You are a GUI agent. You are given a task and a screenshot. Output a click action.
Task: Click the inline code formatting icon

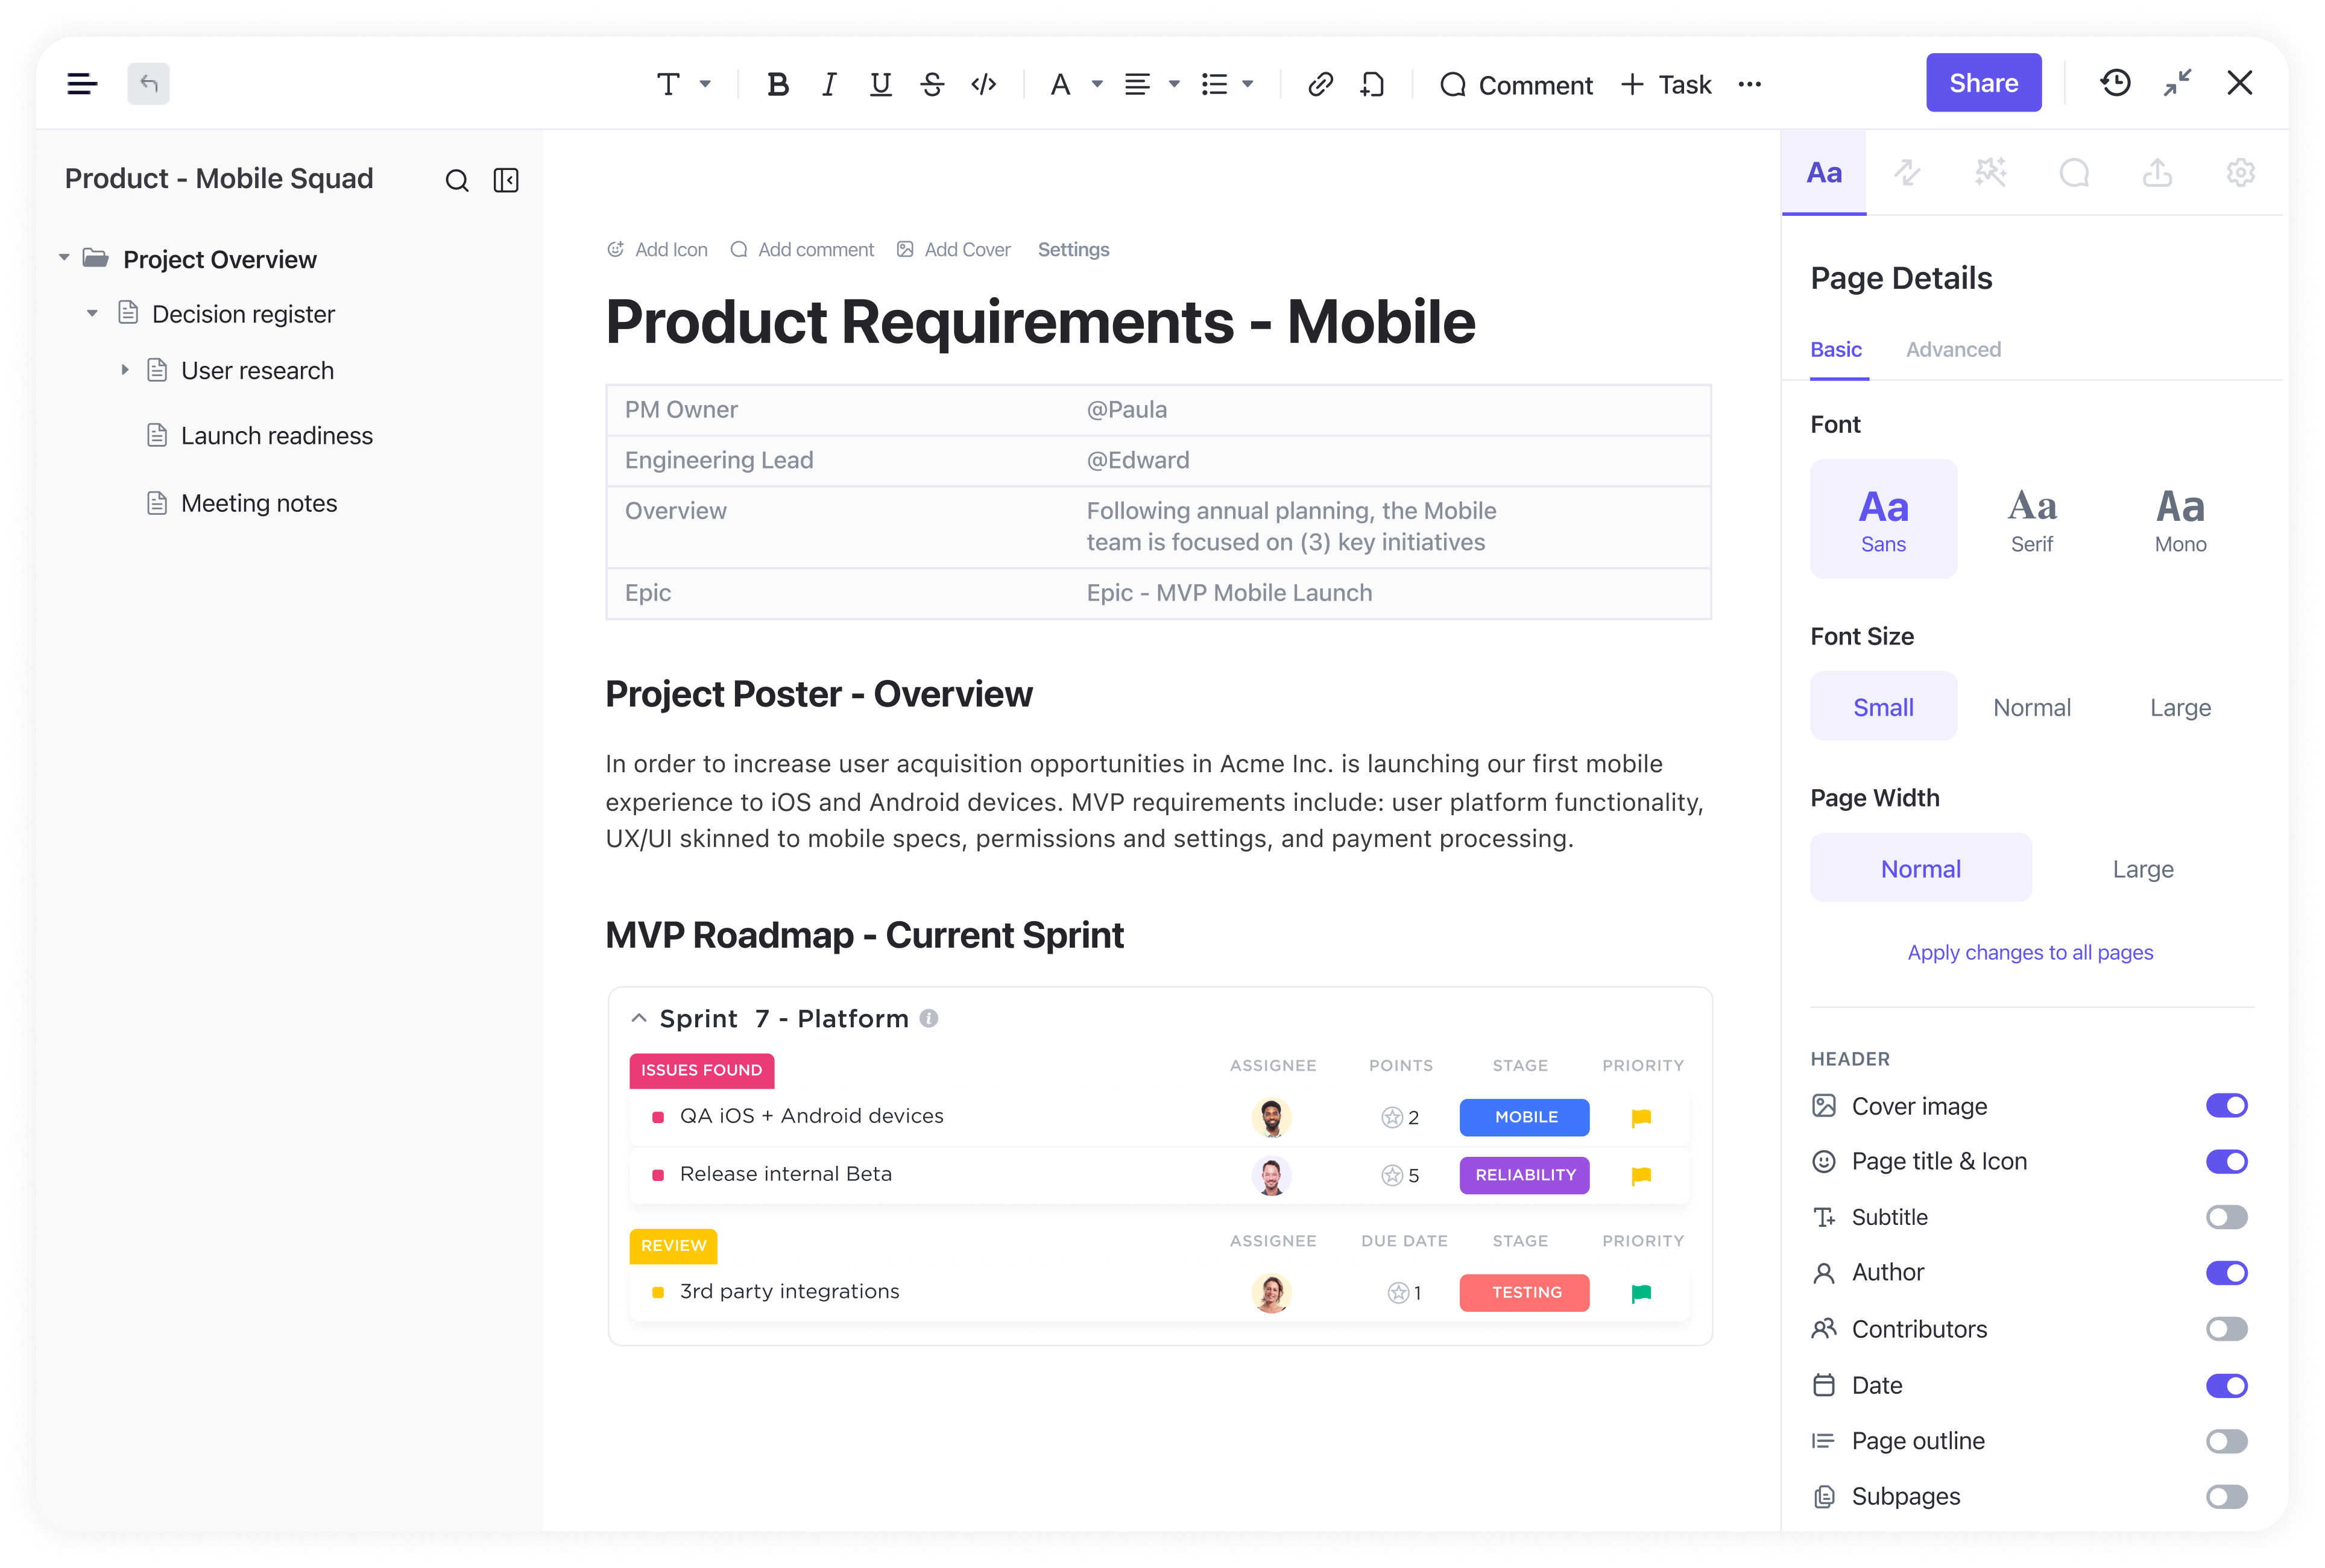pos(985,84)
